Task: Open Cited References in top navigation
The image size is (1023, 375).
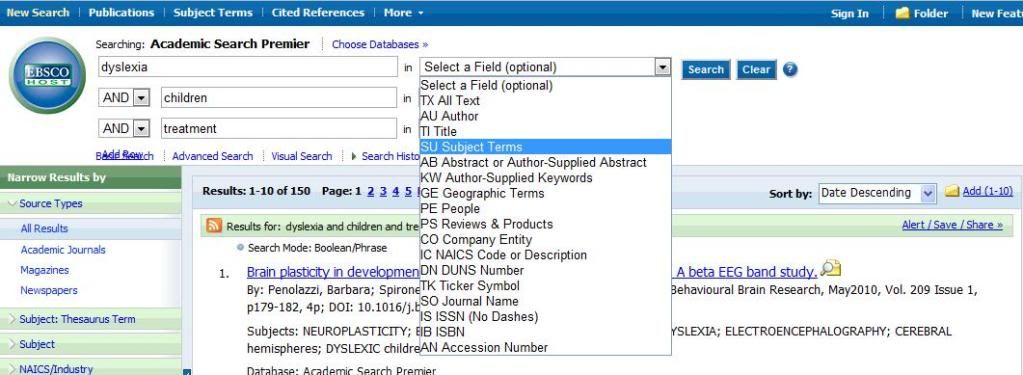Action: pyautogui.click(x=318, y=12)
